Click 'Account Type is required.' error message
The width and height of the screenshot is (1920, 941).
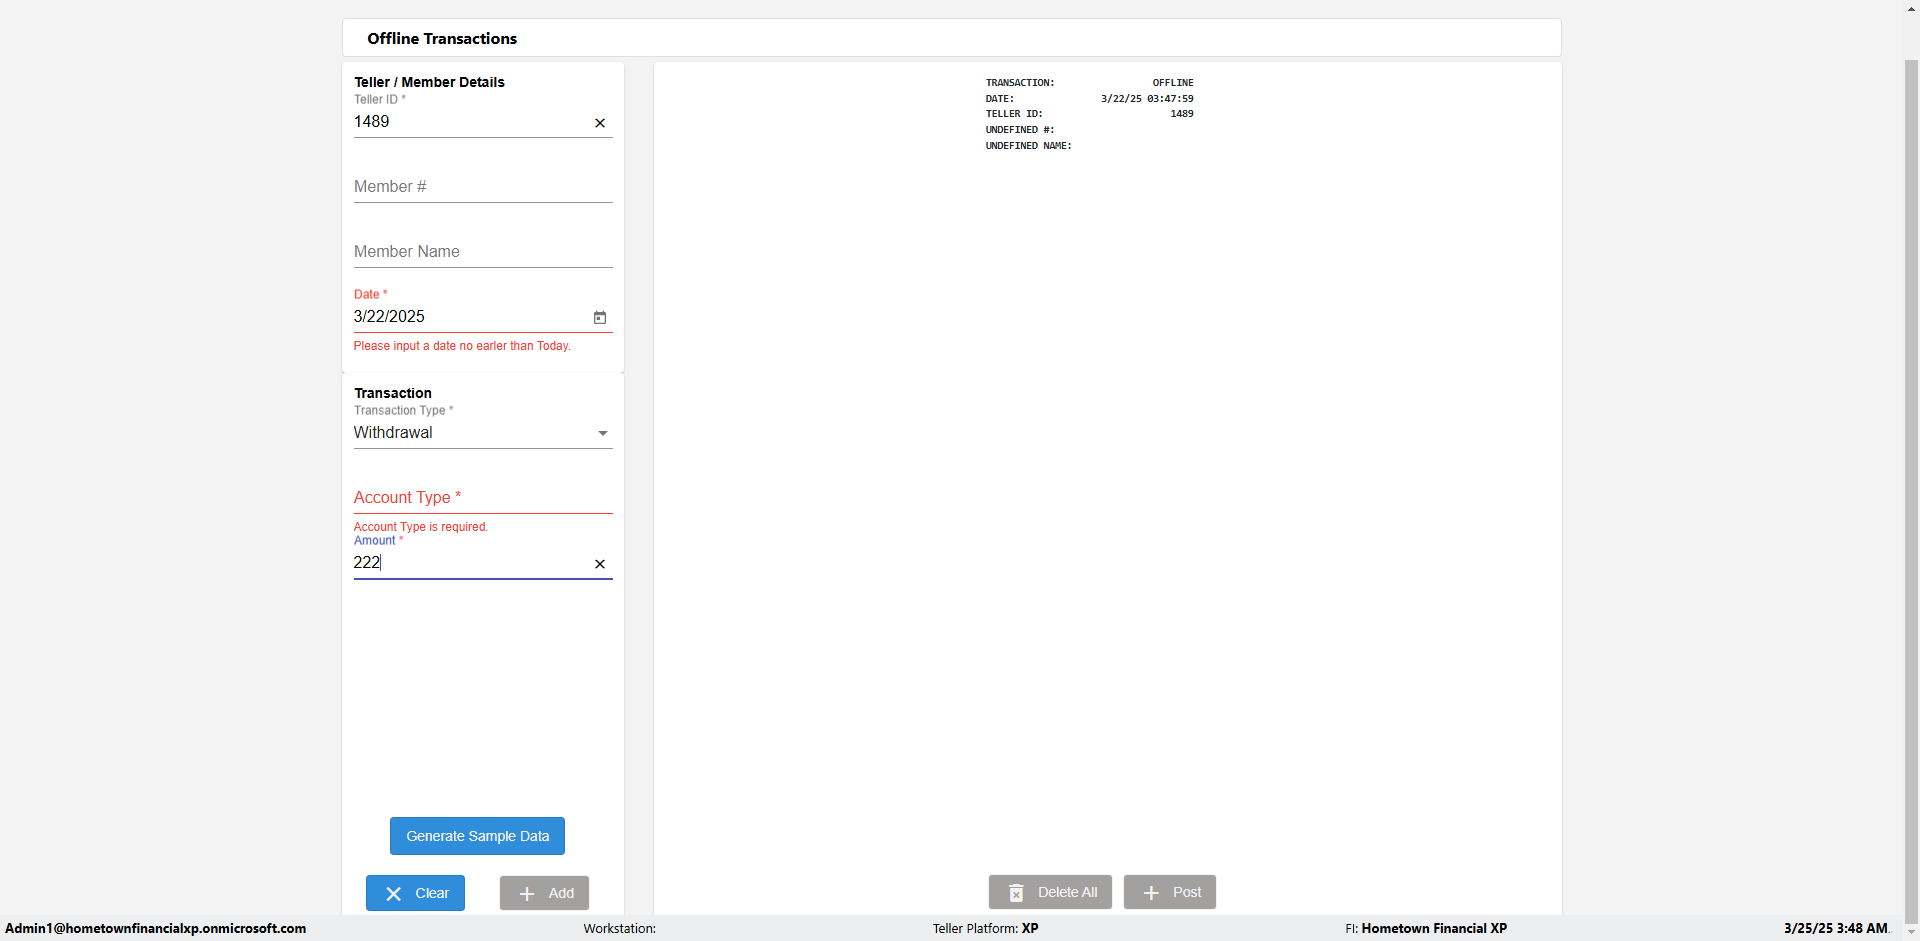pos(421,527)
